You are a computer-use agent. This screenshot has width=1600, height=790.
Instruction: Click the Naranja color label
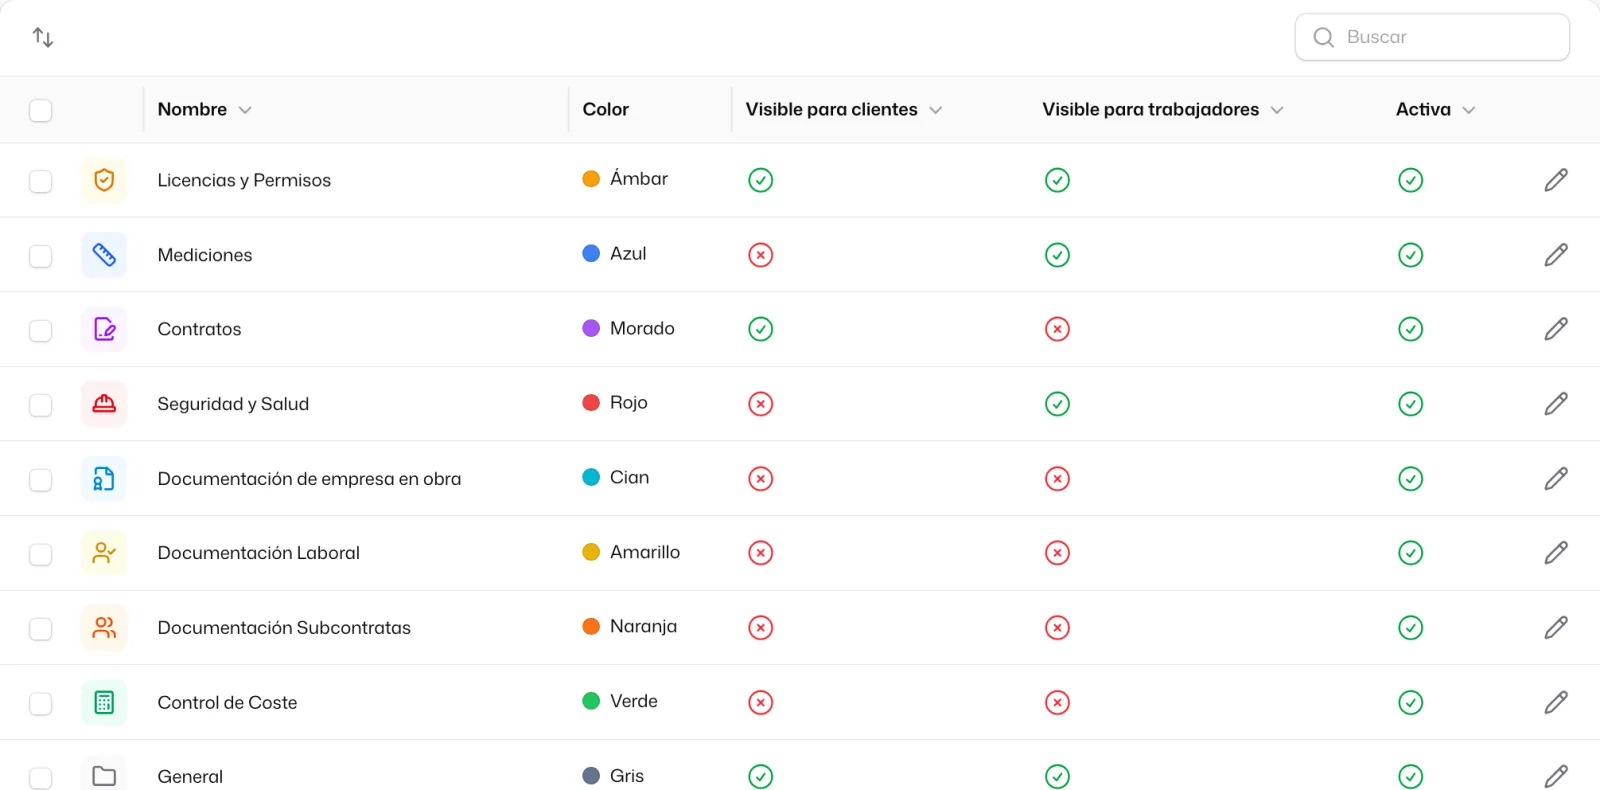[643, 626]
